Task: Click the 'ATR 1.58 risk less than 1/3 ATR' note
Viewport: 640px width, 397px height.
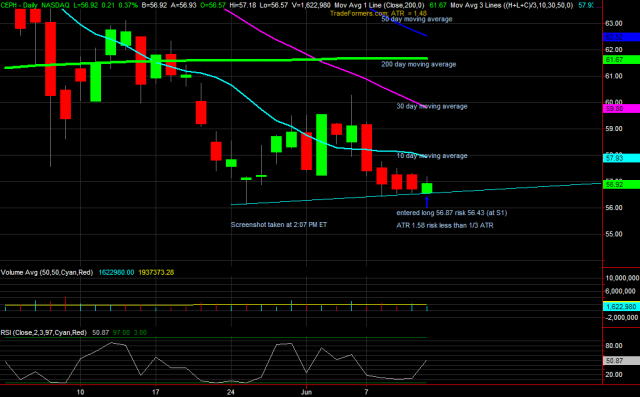Action: [444, 226]
